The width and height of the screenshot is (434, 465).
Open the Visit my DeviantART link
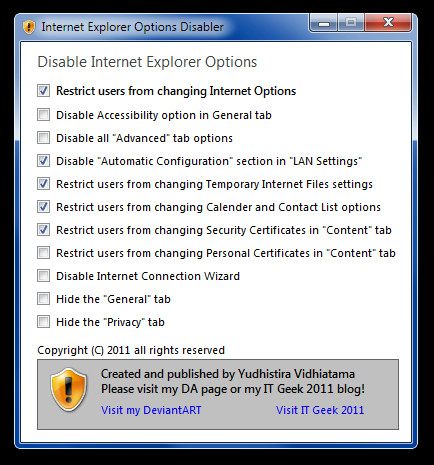151,410
